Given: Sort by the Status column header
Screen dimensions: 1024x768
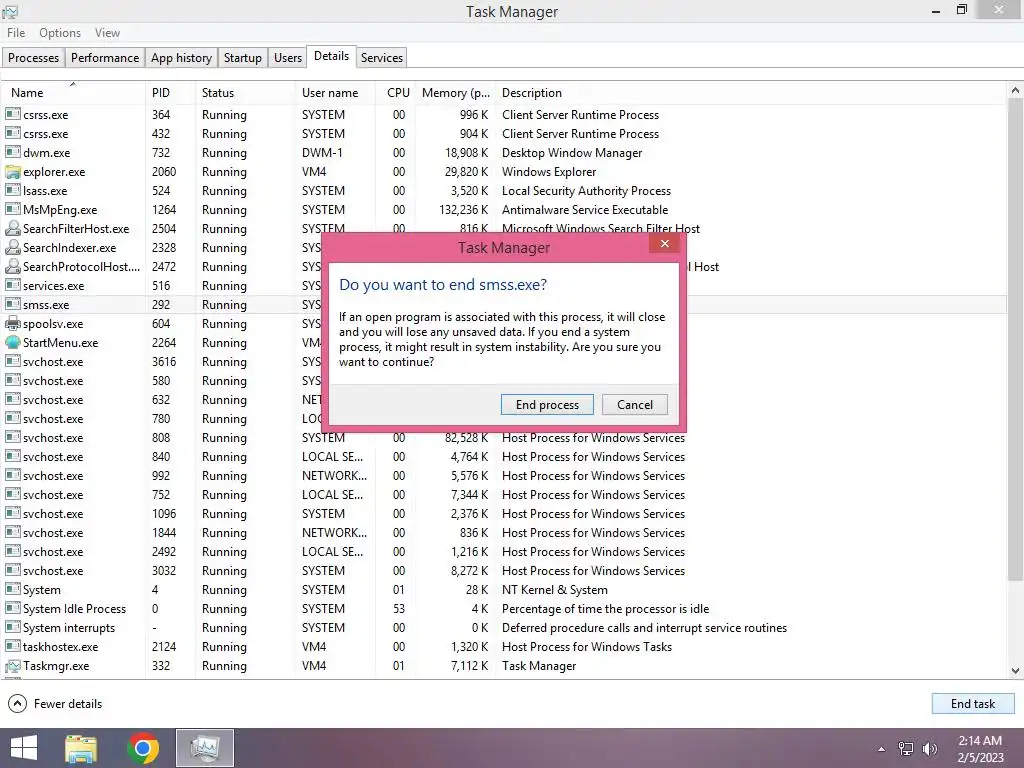Looking at the screenshot, I should point(245,93).
